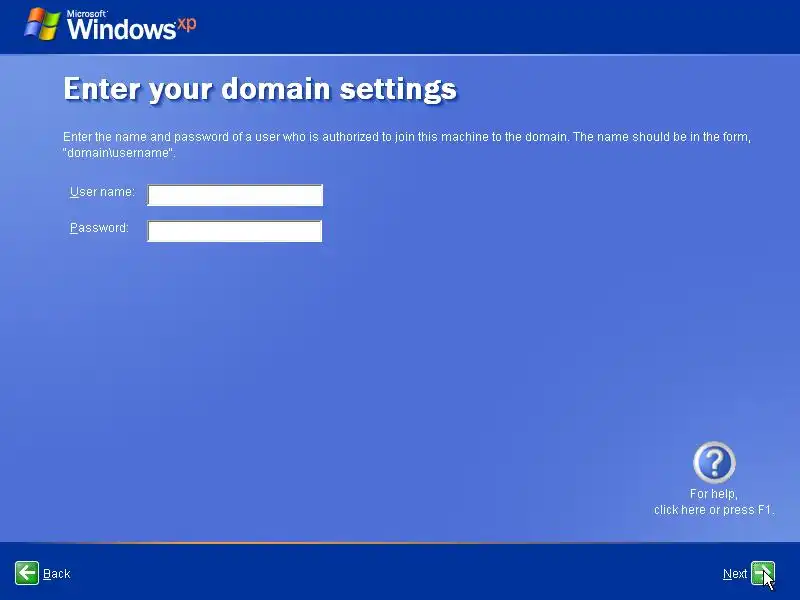Viewport: 800px width, 600px height.
Task: Focus the Password text field
Action: tap(235, 231)
